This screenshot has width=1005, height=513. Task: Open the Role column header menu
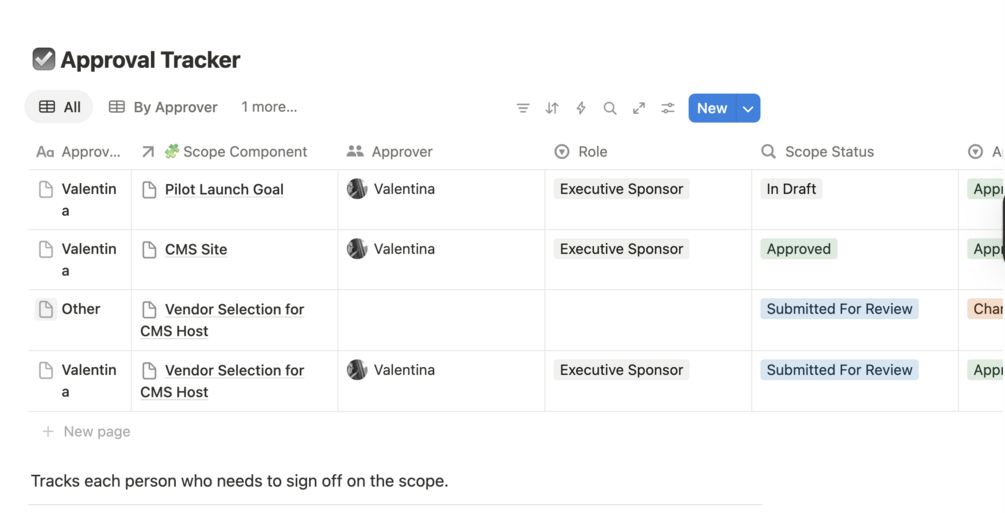point(592,152)
